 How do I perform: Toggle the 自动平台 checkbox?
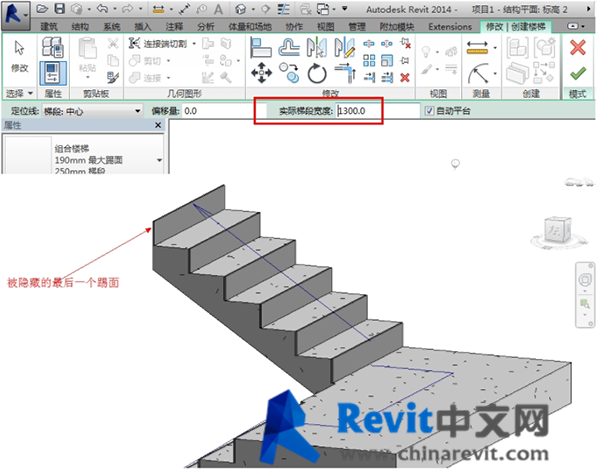(429, 111)
